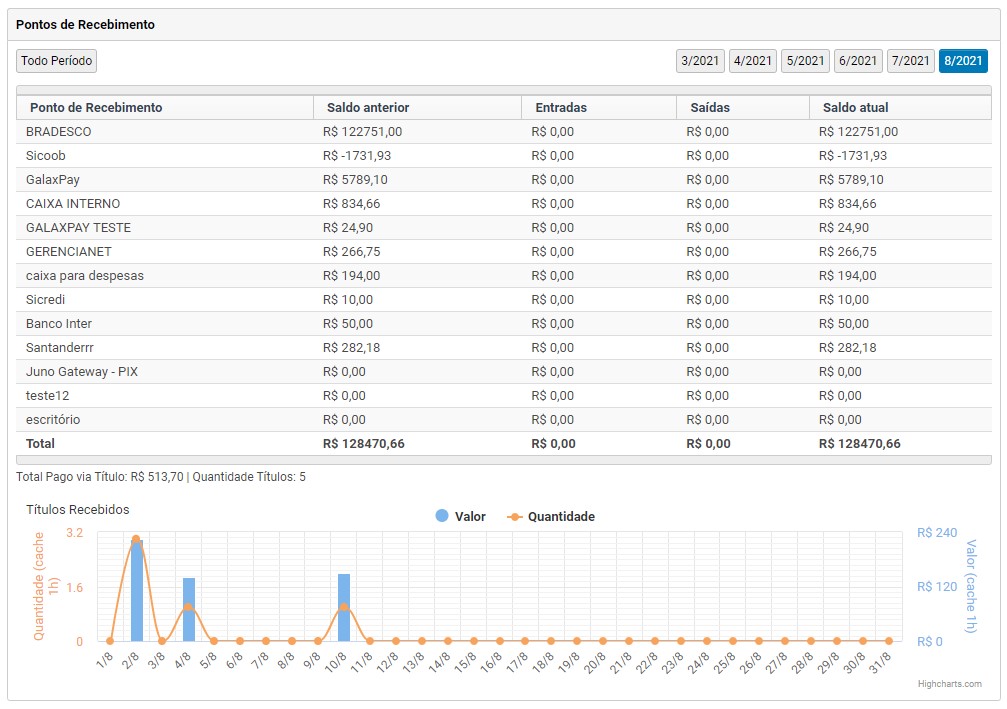The image size is (1007, 709).
Task: Click the GalaxPay saldo atual R$ 5789,10
Action: click(x=851, y=180)
